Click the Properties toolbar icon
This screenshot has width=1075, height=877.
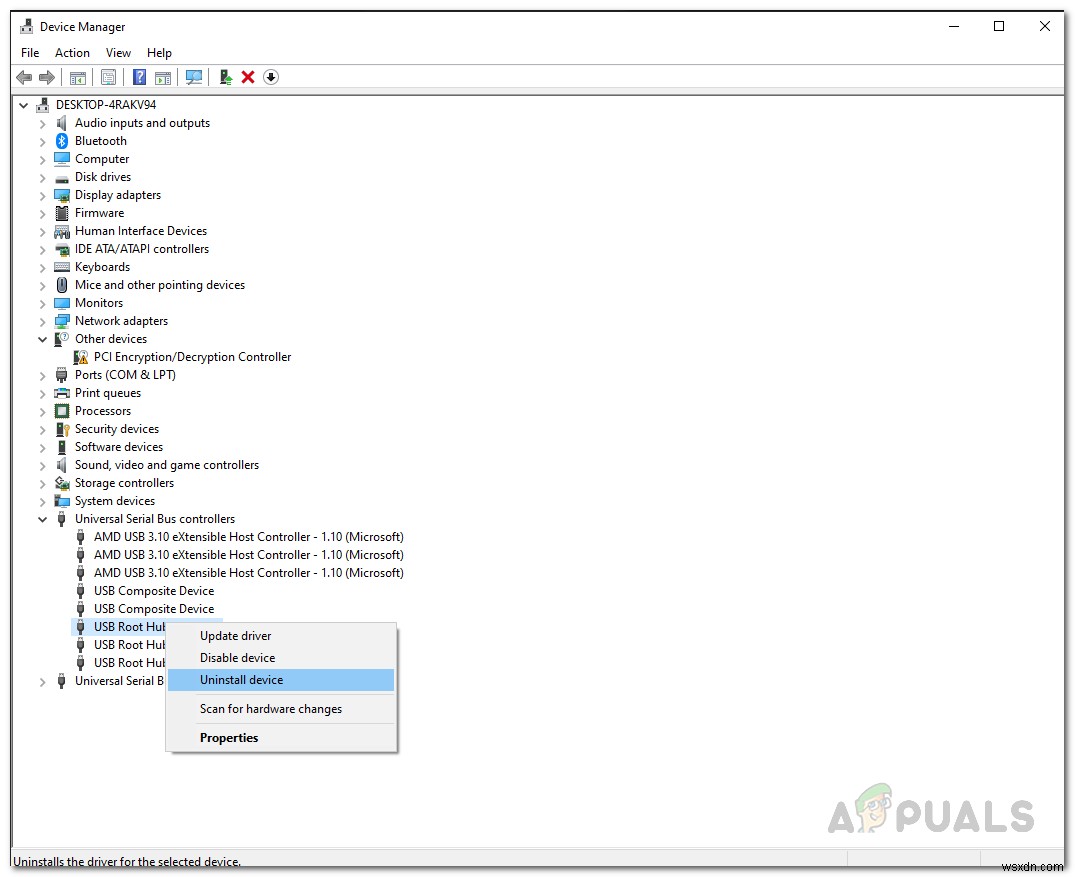108,77
